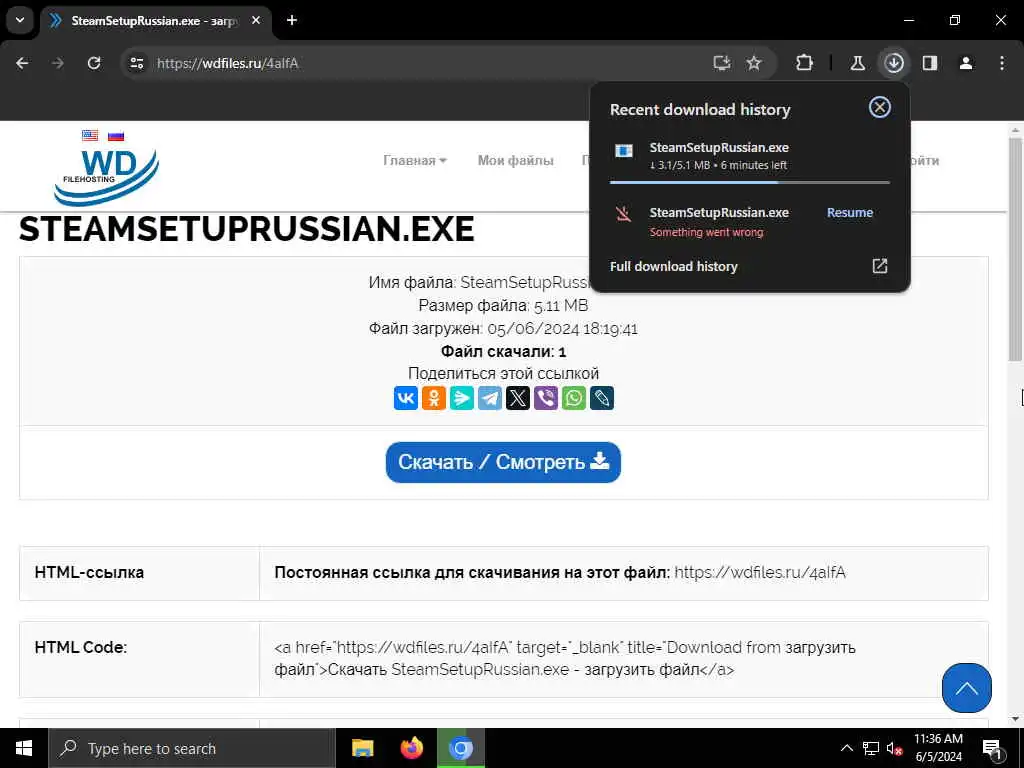Viewport: 1024px width, 768px height.
Task: Switch site language with US flag
Action: 90,135
